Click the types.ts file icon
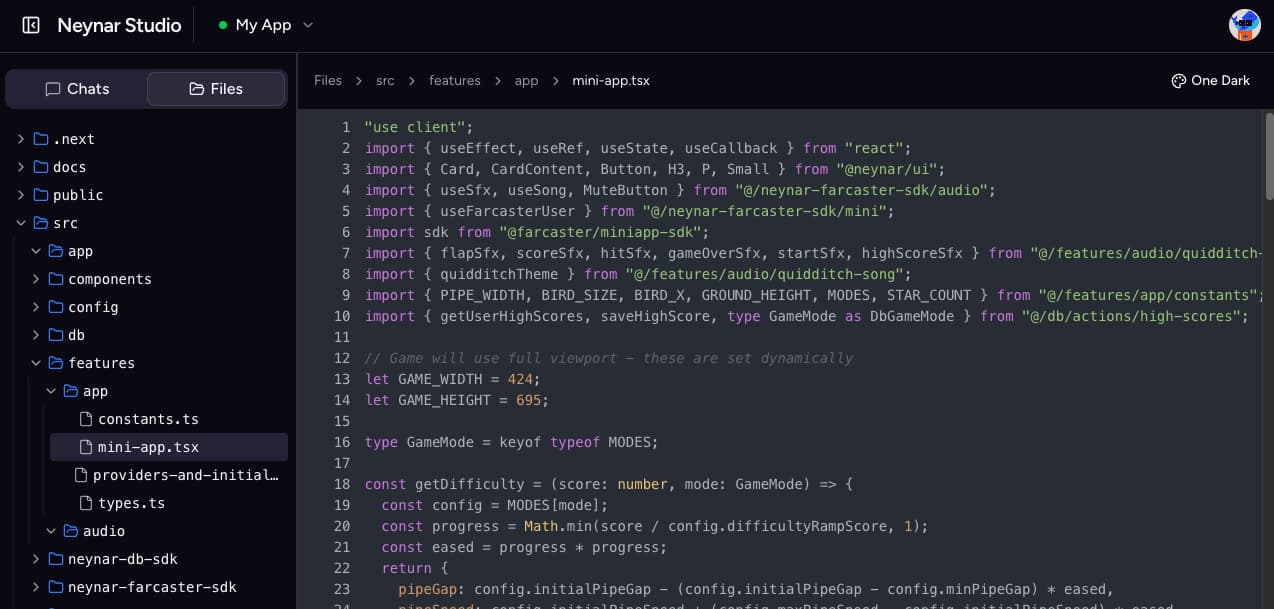 [86, 503]
